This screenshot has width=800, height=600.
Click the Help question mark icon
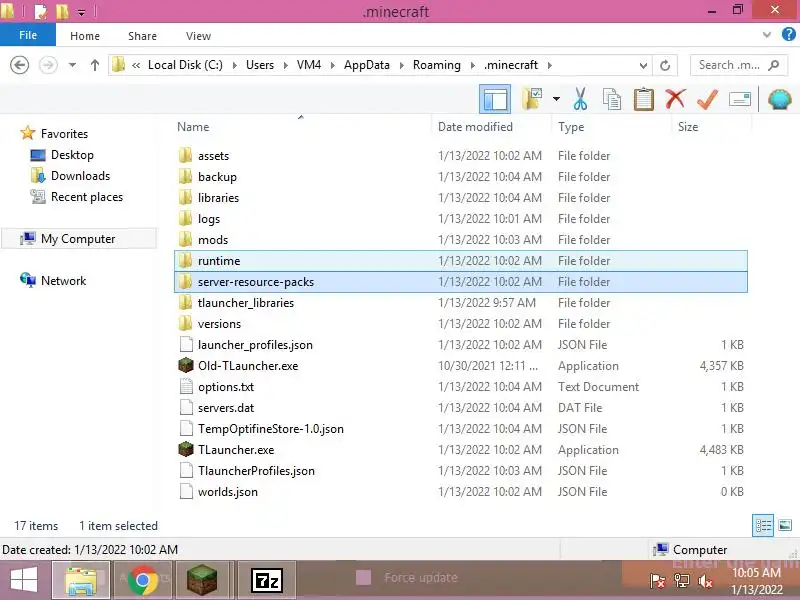coord(788,35)
